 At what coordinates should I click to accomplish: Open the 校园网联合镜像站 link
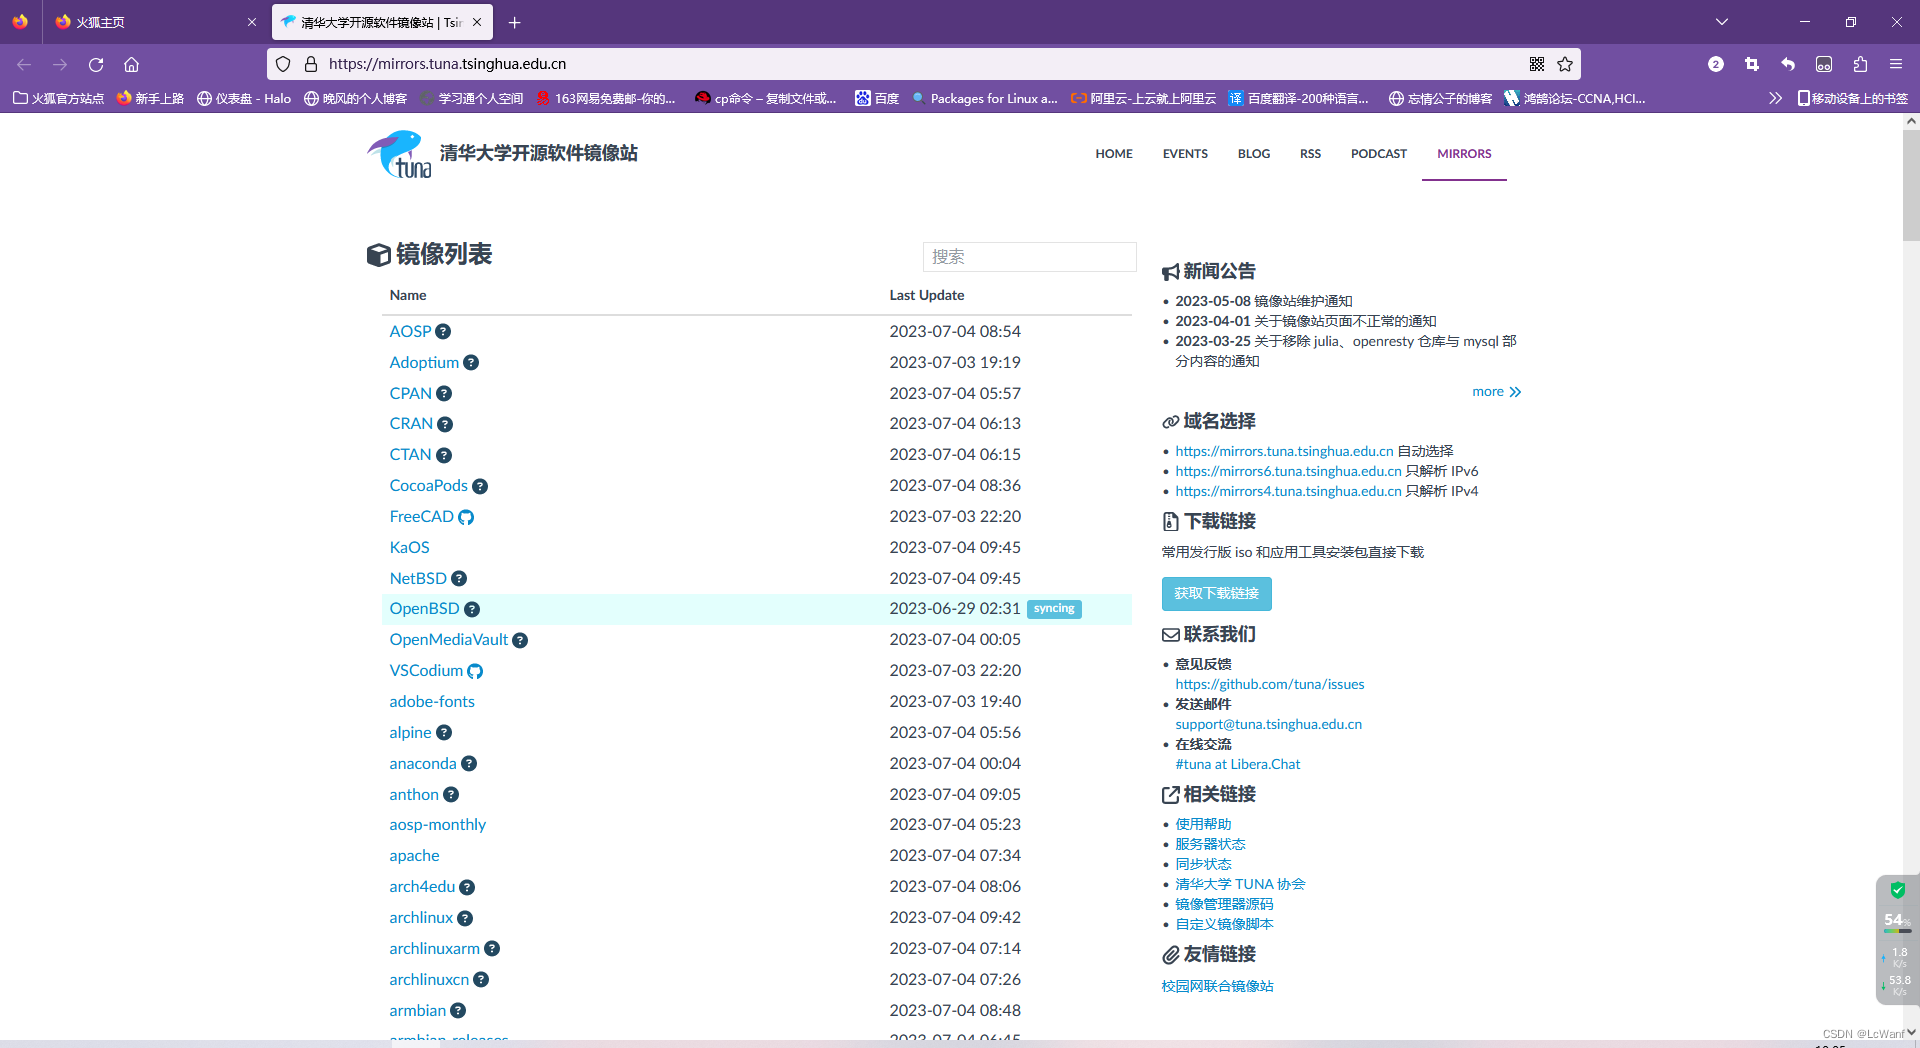[1217, 987]
